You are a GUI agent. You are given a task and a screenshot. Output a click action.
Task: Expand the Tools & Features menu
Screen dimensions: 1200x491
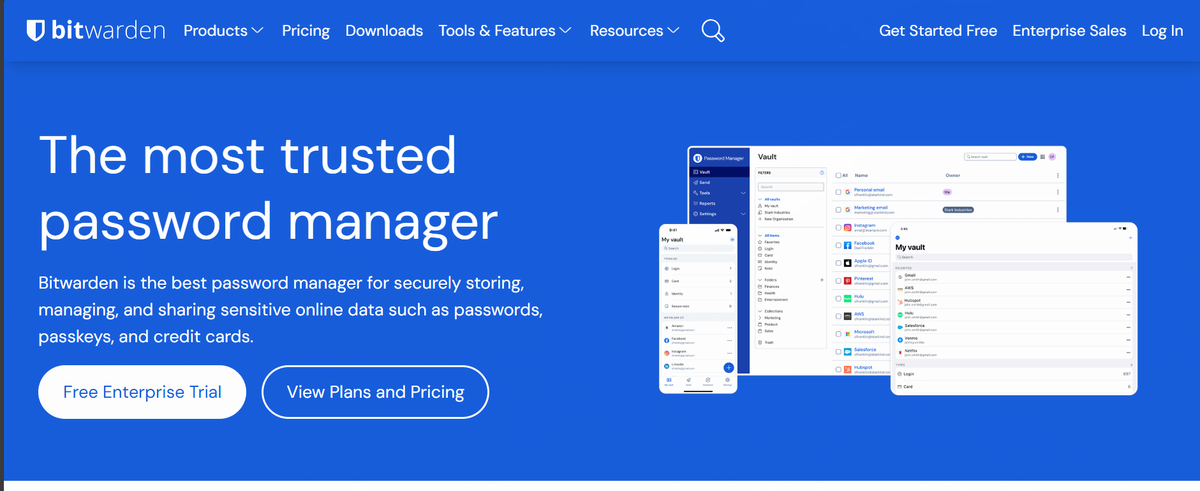coord(506,31)
